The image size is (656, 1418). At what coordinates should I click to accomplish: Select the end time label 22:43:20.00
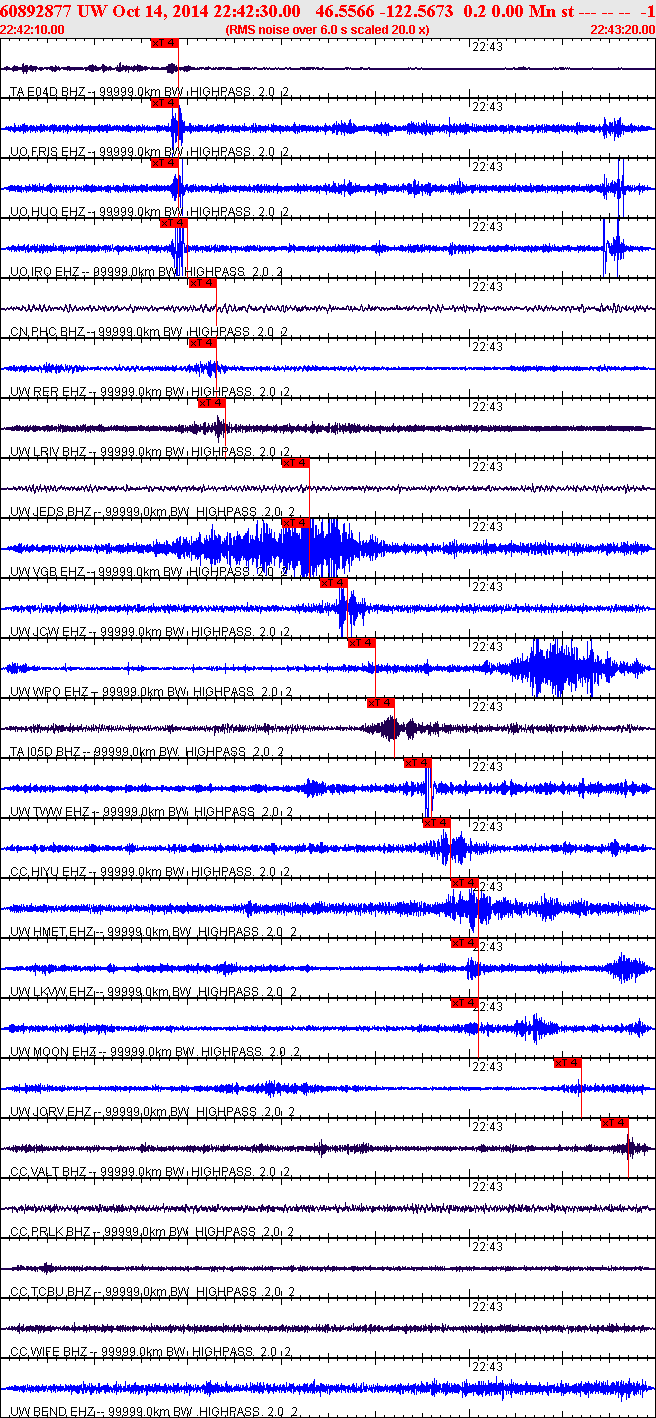tap(622, 30)
